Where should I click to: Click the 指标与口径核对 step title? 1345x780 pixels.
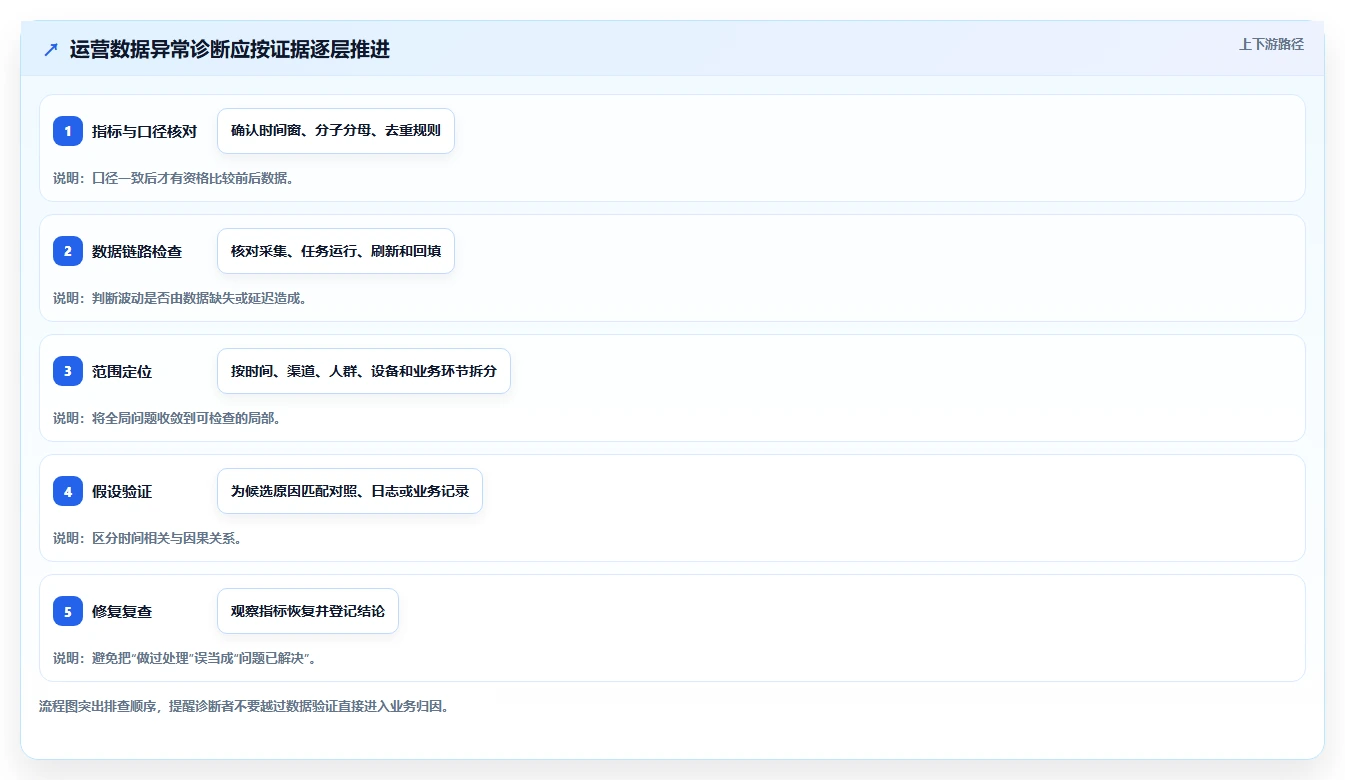pyautogui.click(x=144, y=131)
